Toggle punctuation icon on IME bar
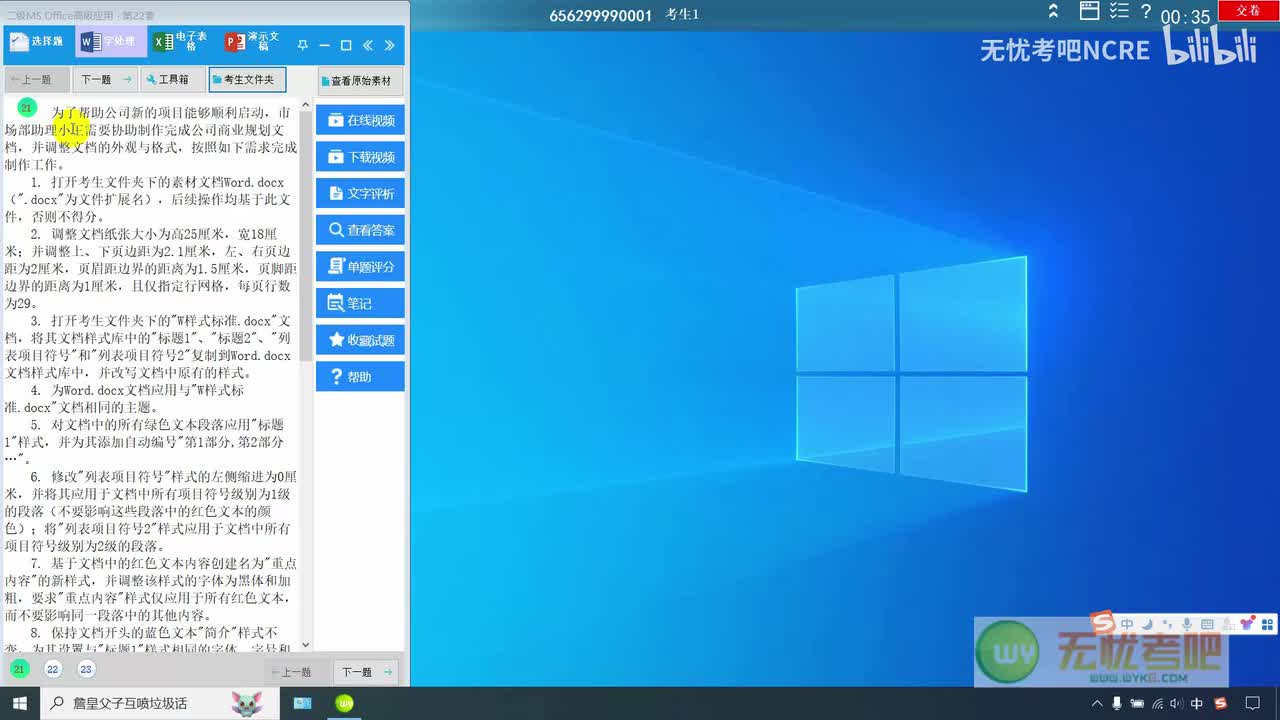Screen dimensions: 1280x720 tap(1167, 624)
